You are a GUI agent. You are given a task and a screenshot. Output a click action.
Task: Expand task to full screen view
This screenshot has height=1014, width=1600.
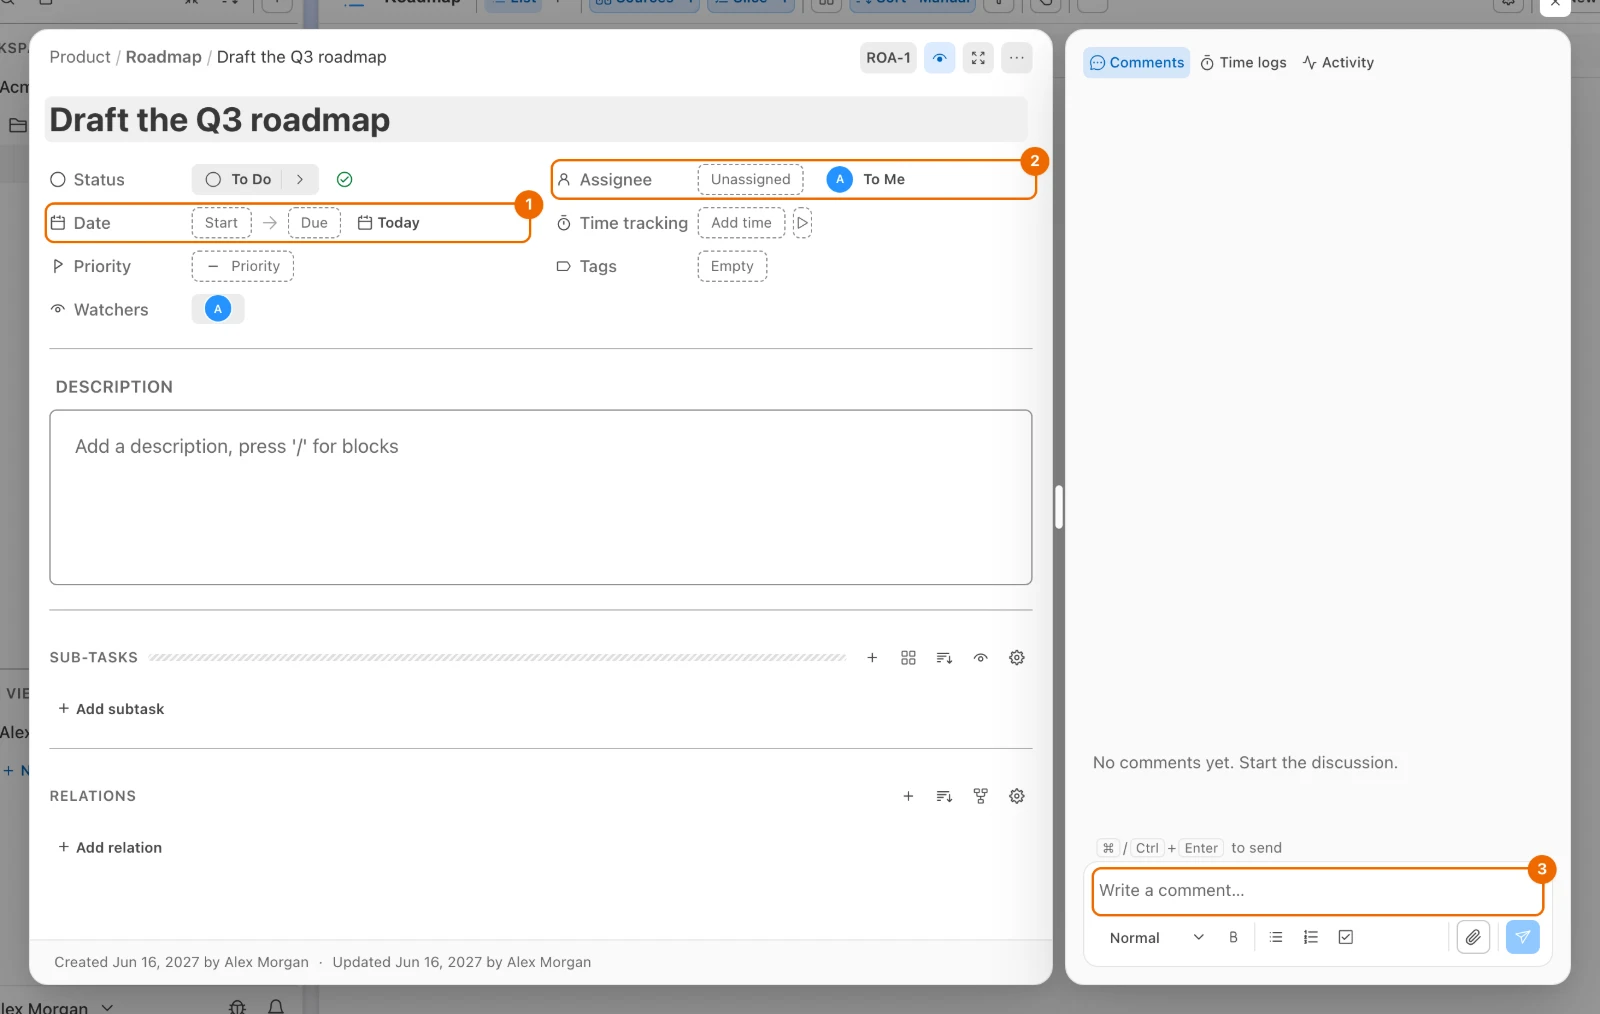coord(978,58)
